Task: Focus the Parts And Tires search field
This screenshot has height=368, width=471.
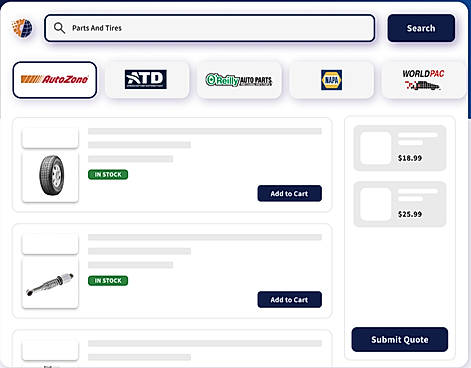Action: point(210,28)
